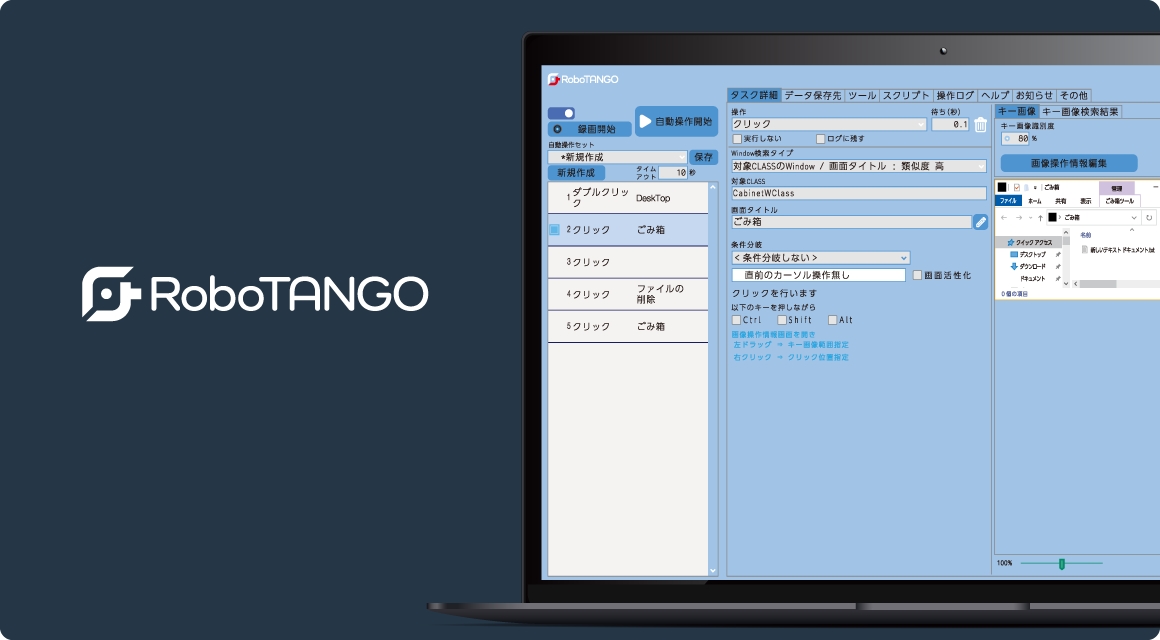Open the 自動操作セット dropdown showing *新規作成
Screen dimensions: 1160x640
(x=618, y=157)
